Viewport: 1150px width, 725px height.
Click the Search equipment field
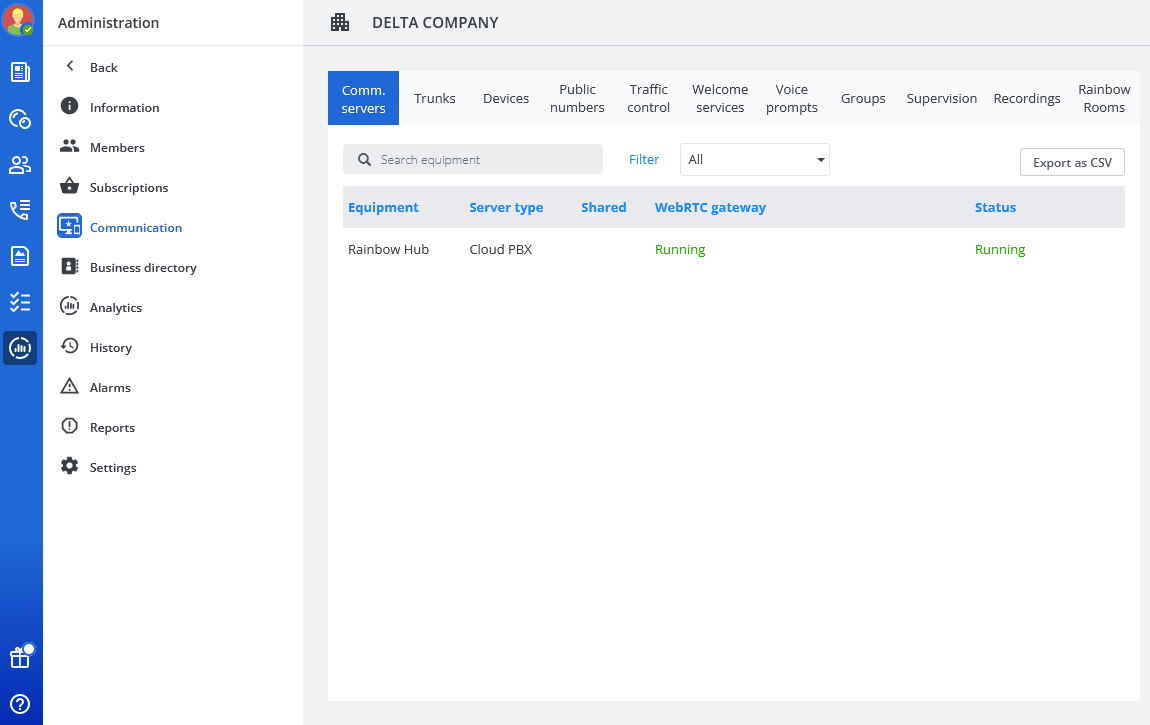473,160
